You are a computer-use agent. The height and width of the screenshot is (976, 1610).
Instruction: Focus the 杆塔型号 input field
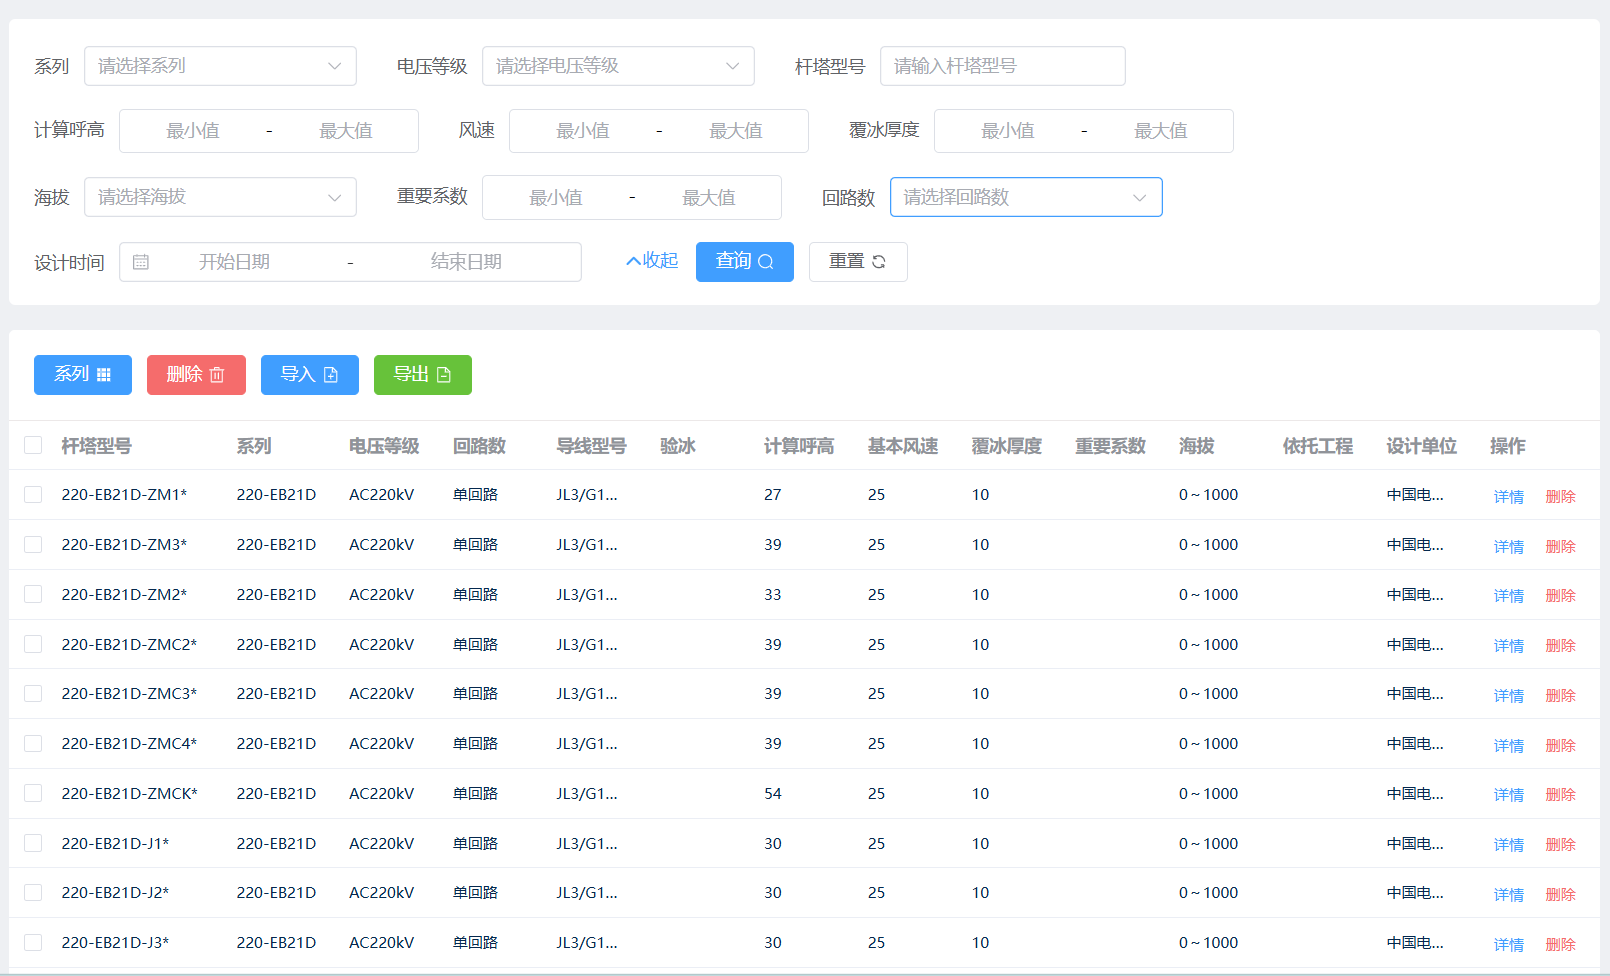(1003, 66)
